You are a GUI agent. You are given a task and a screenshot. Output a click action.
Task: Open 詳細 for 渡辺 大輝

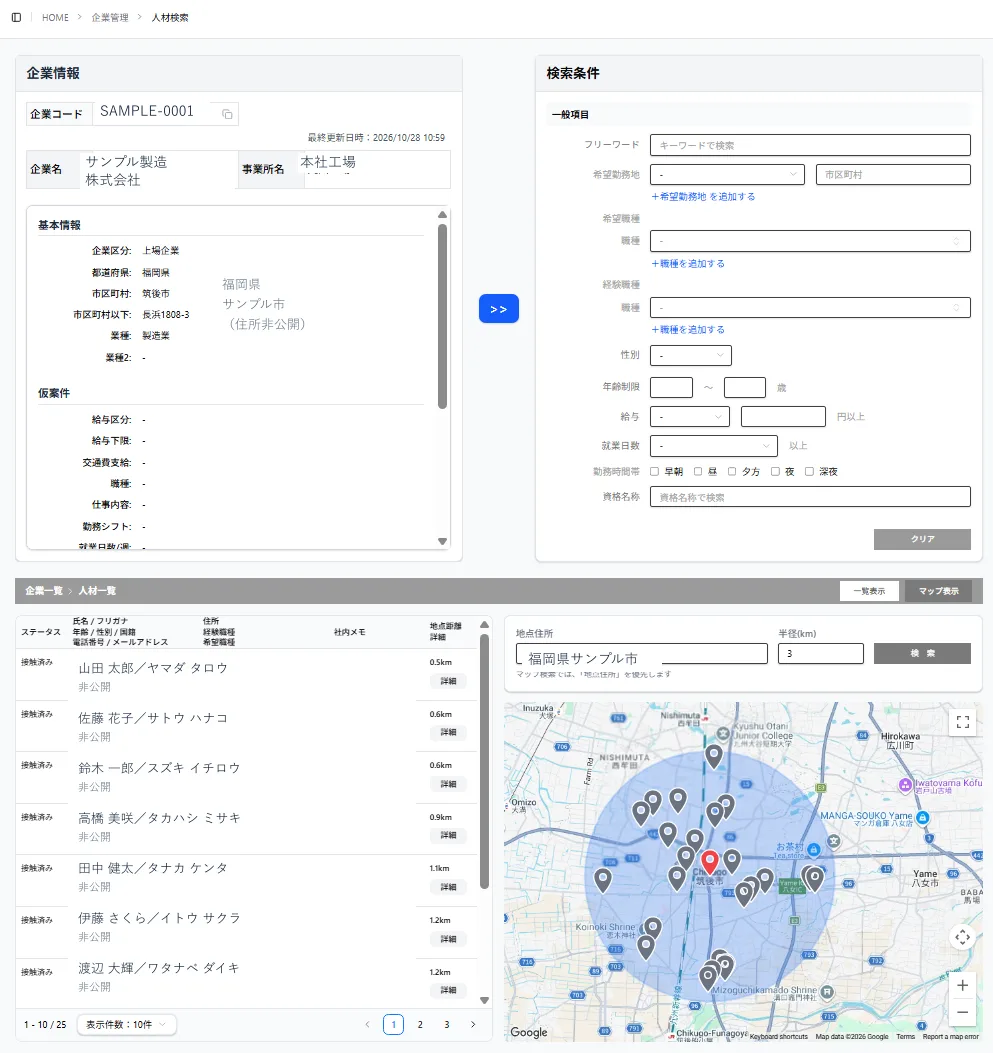pyautogui.click(x=448, y=990)
